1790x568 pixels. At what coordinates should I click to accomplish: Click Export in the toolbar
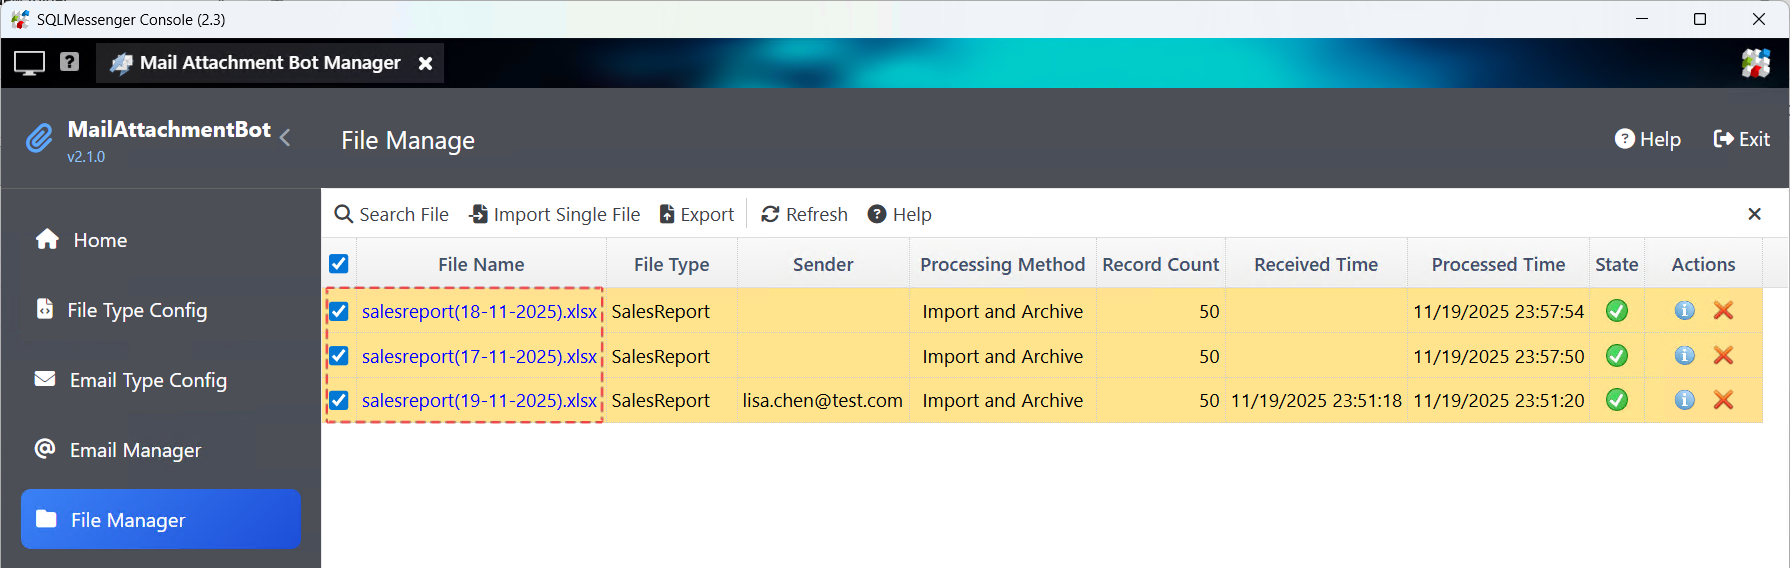[x=696, y=214]
